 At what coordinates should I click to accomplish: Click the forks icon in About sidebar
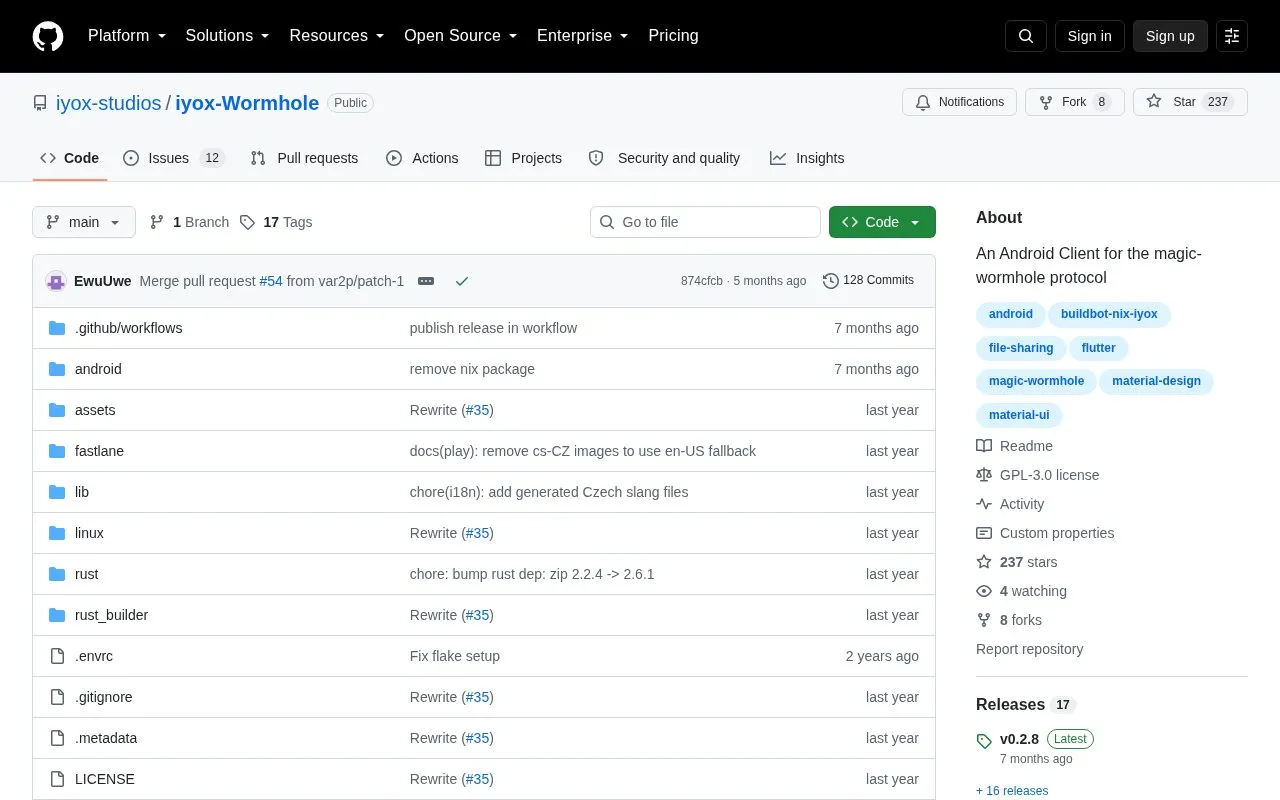(984, 620)
